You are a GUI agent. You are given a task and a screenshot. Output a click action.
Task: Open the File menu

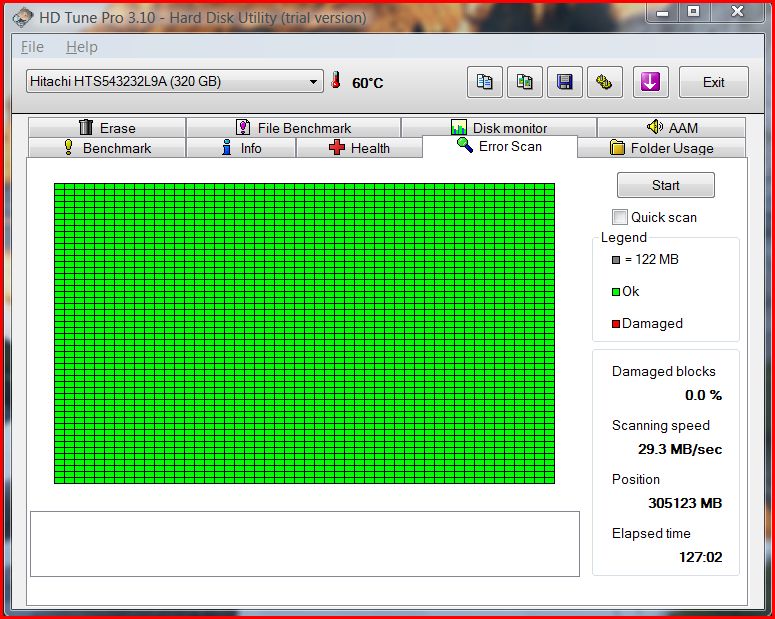(32, 47)
